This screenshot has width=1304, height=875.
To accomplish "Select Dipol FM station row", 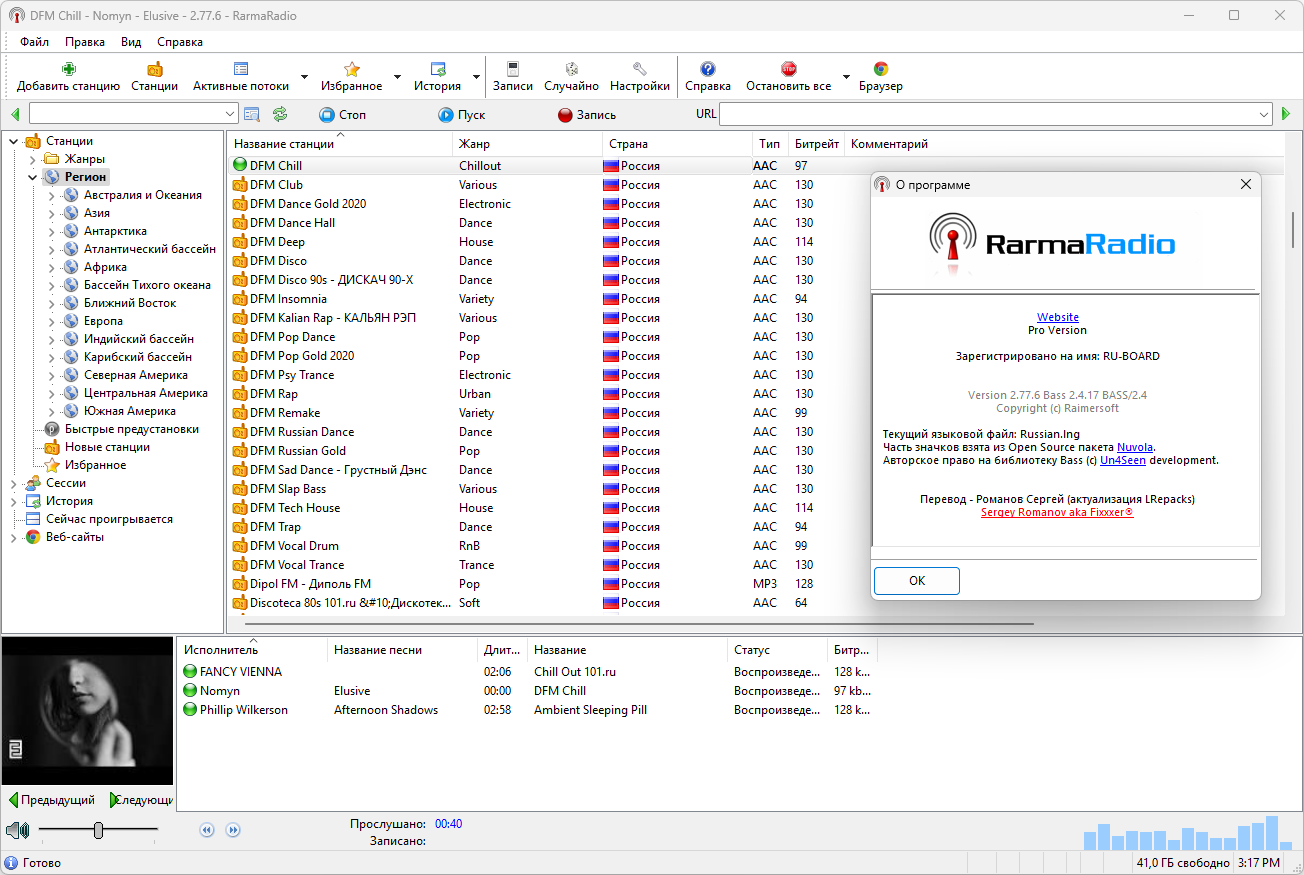I will point(755,584).
